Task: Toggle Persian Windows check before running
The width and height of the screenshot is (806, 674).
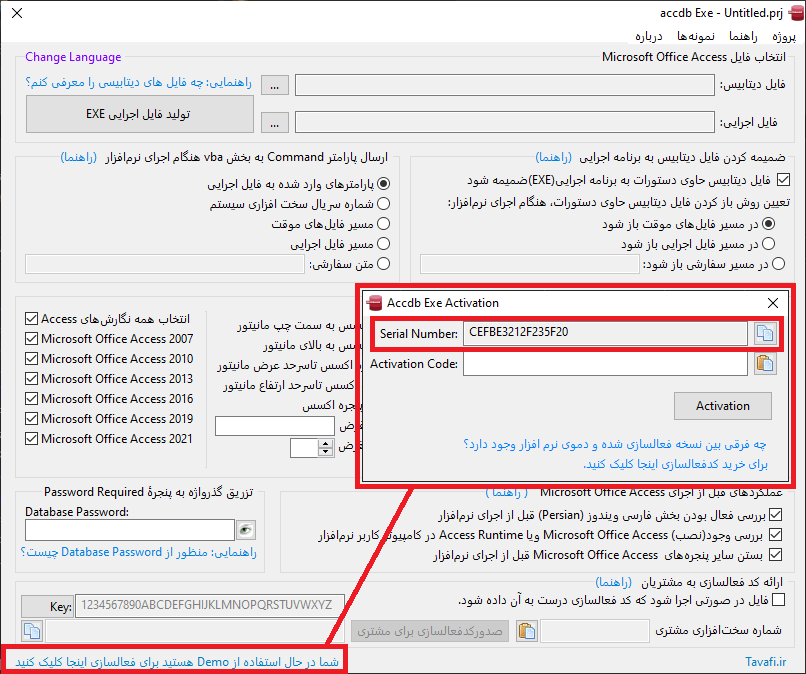Action: [x=776, y=515]
